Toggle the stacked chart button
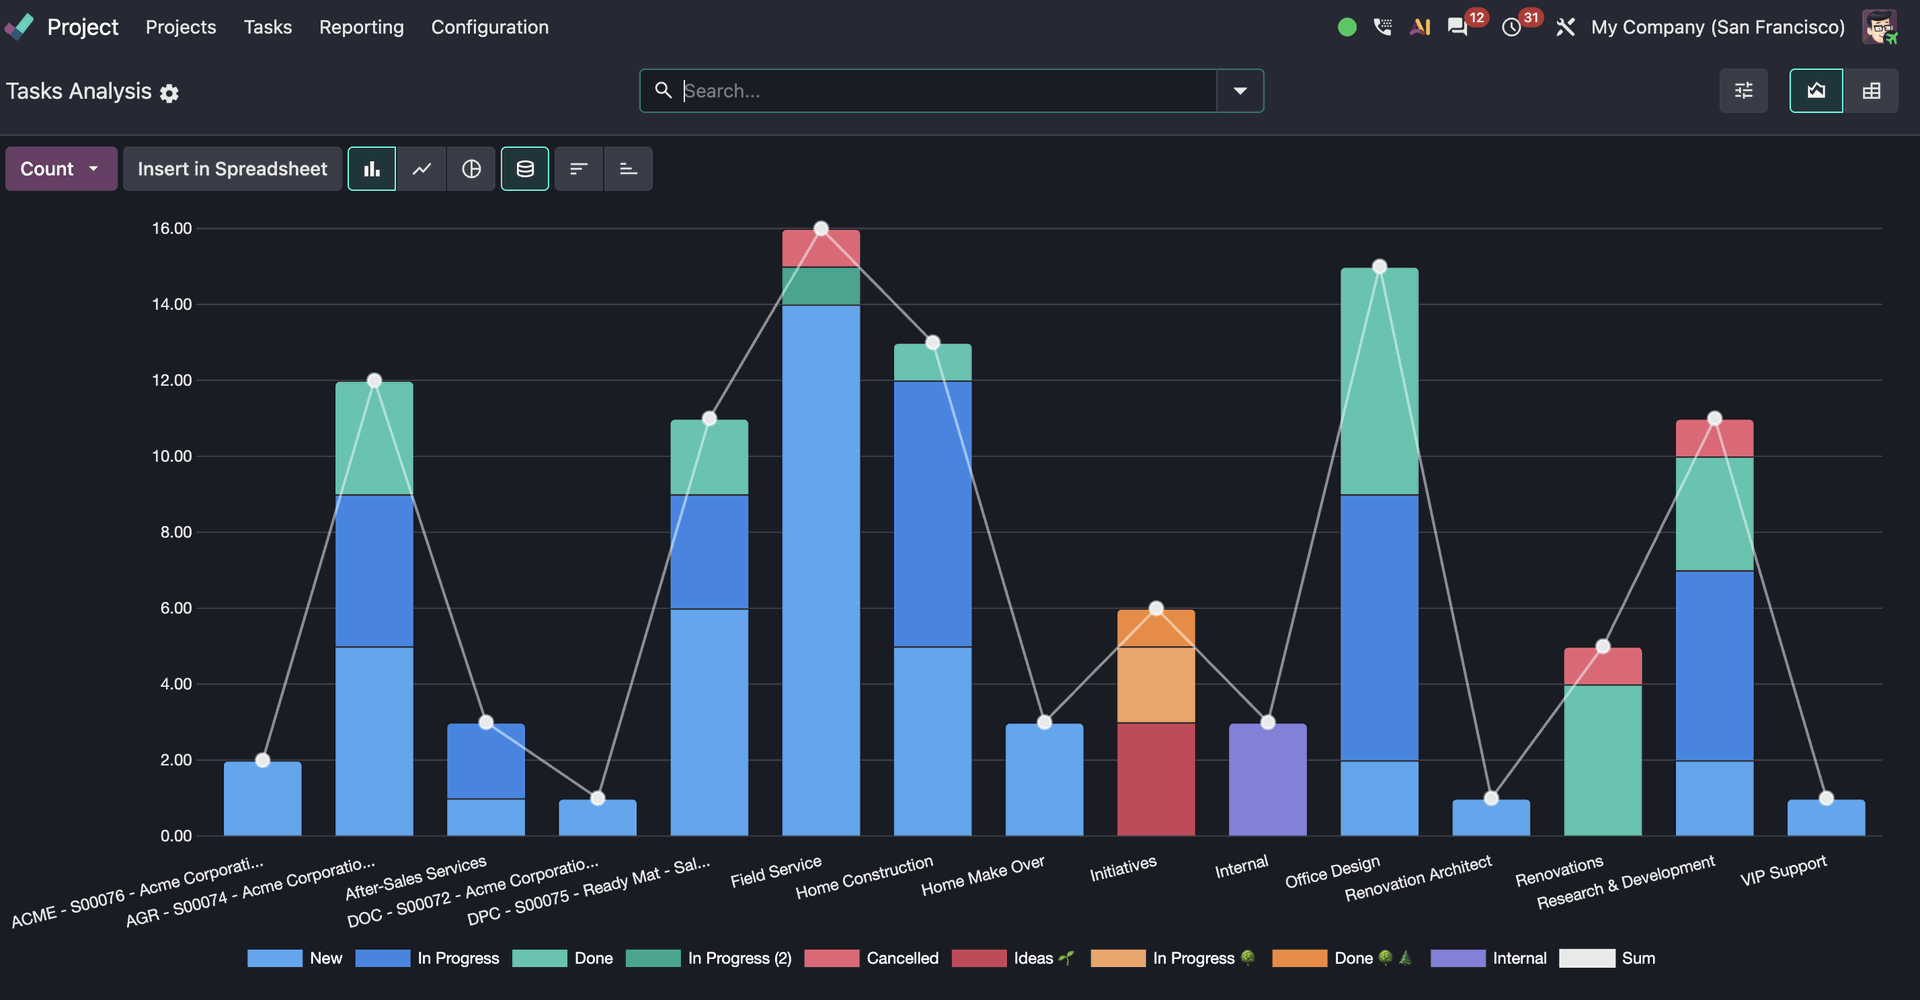The width and height of the screenshot is (1920, 1000). pyautogui.click(x=525, y=169)
